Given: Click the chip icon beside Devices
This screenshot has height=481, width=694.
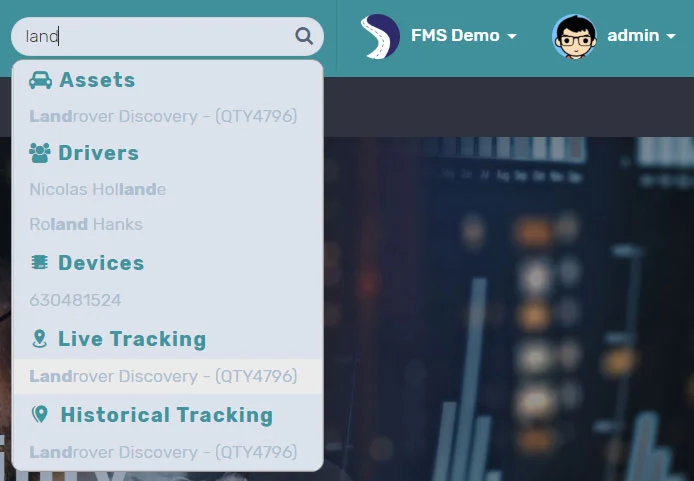Looking at the screenshot, I should tap(40, 263).
